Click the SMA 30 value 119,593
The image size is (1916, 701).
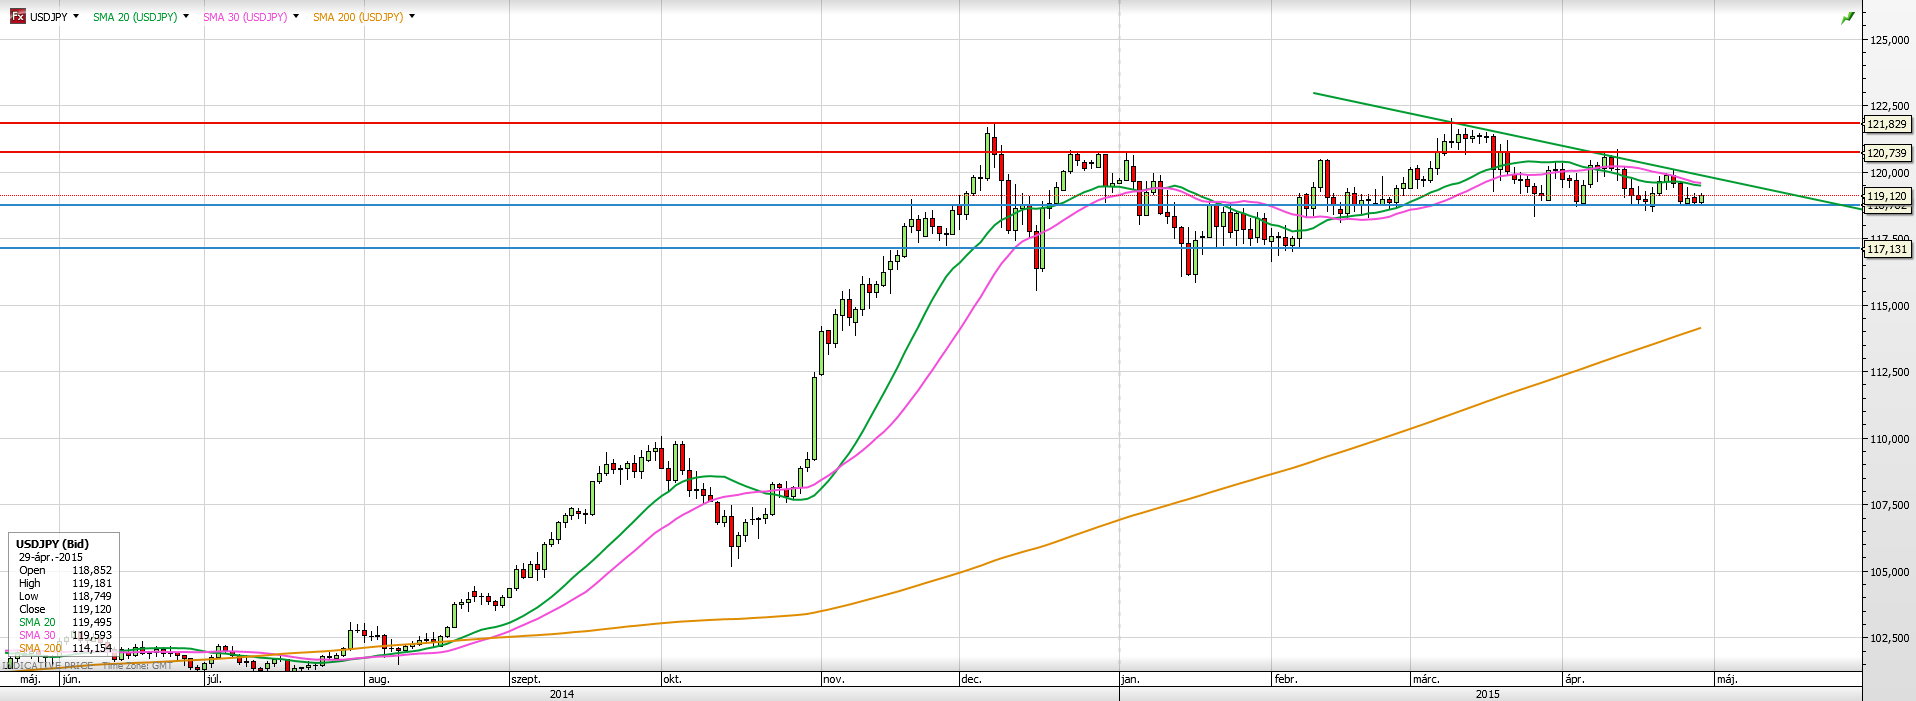click(x=92, y=635)
